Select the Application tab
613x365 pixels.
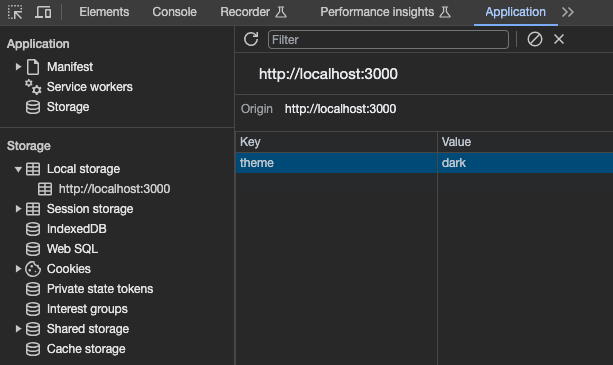click(515, 12)
